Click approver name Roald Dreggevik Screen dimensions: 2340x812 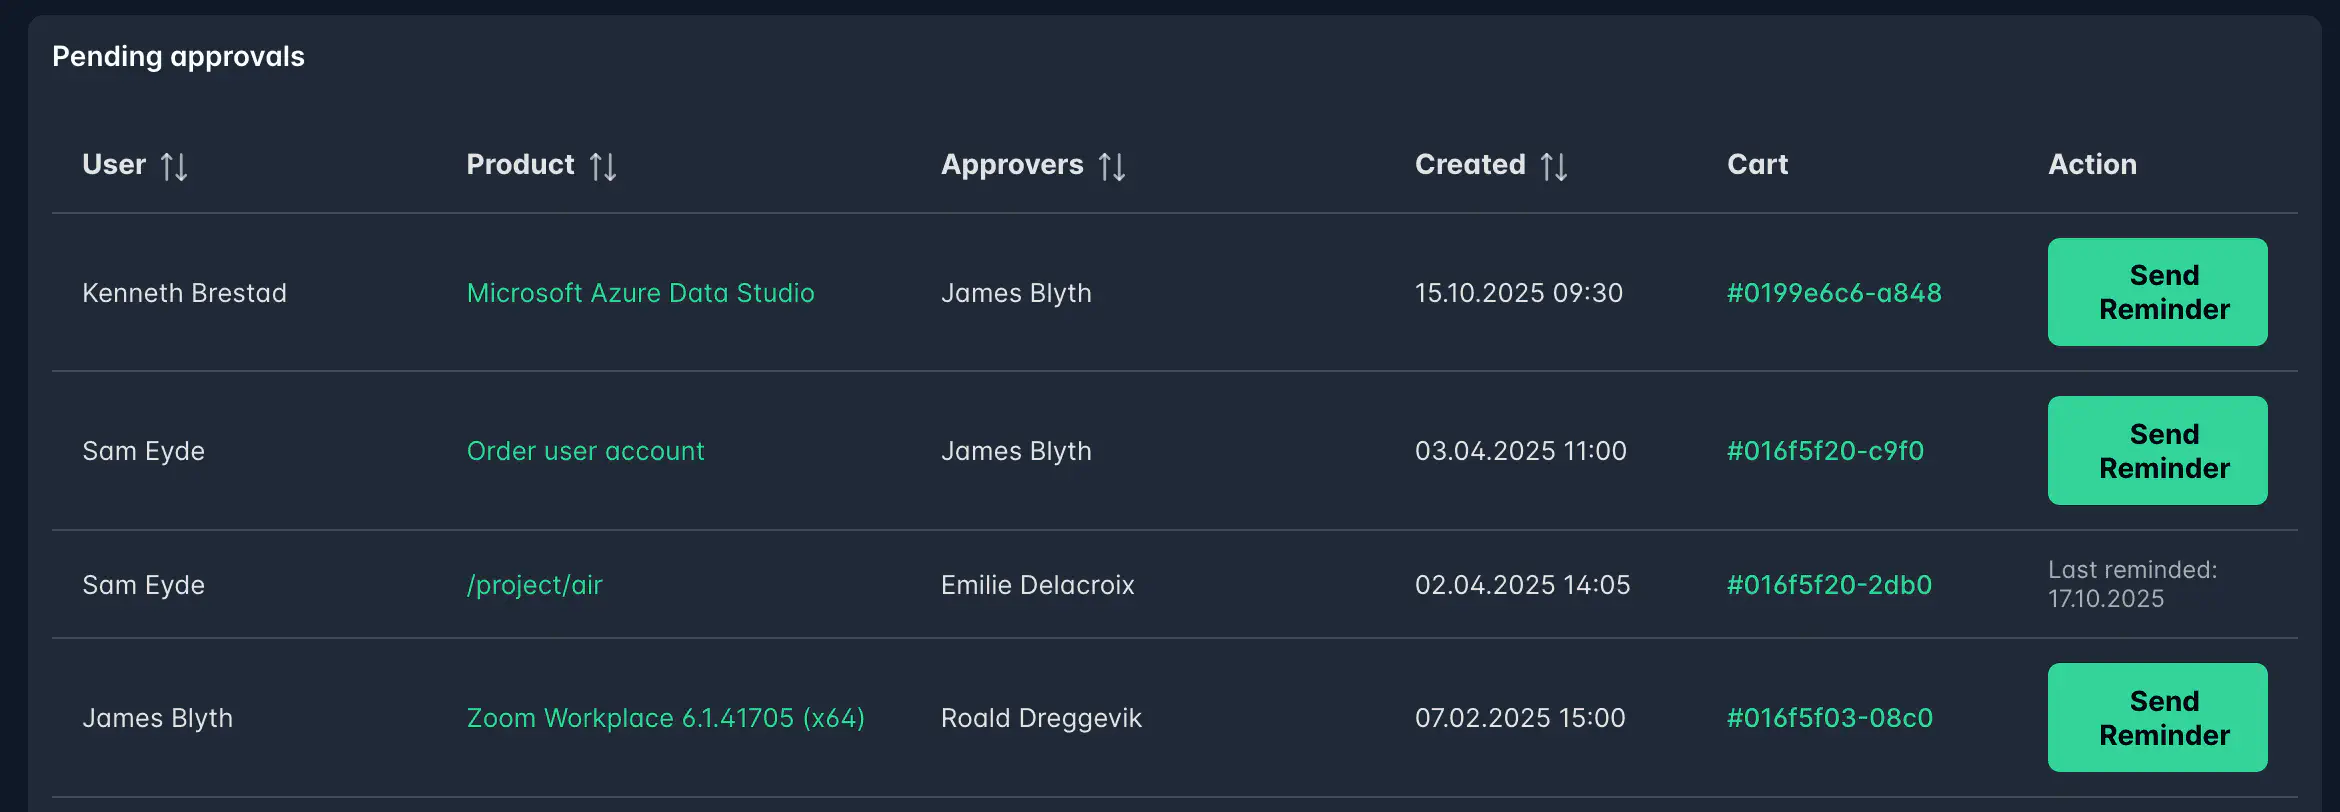click(x=1041, y=717)
